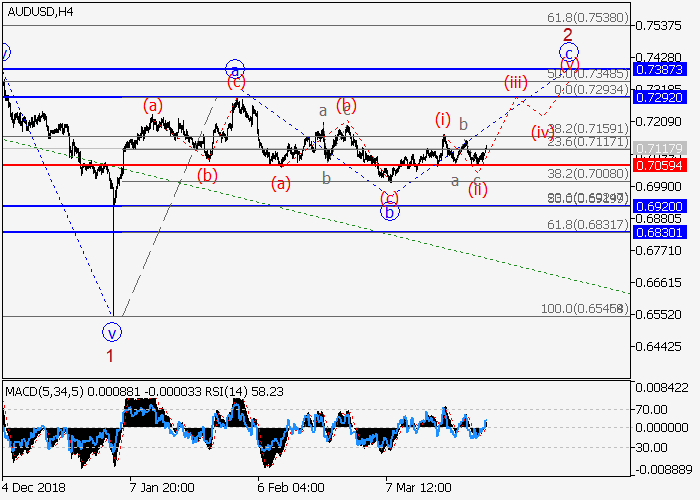Screen dimensions: 700x500
Task: Click the red (iii) forecast wave label
Action: pos(515,82)
